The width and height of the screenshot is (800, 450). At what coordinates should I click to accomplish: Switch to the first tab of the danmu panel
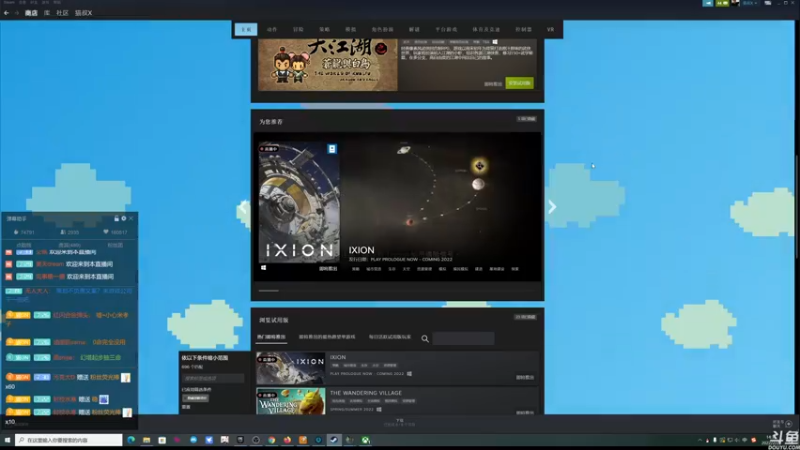pos(24,245)
